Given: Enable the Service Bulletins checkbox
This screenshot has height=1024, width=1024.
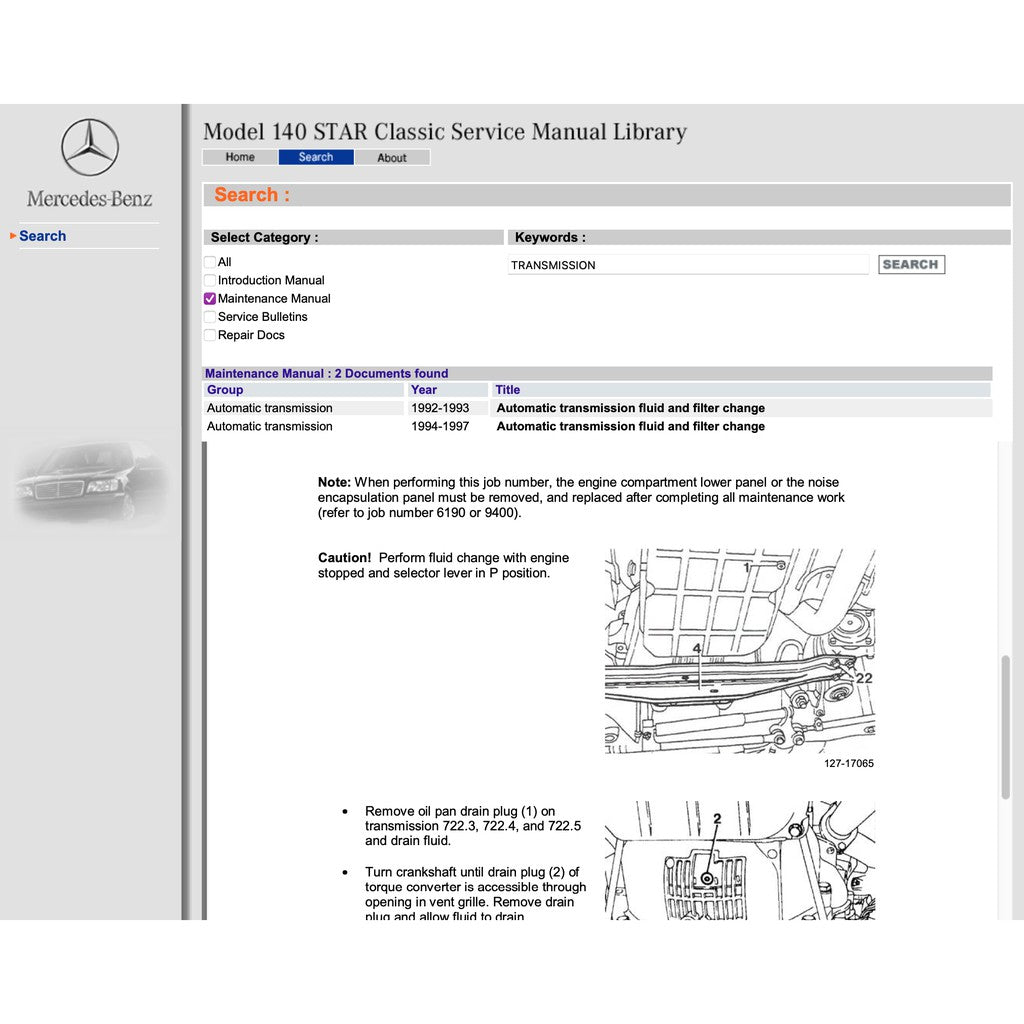Looking at the screenshot, I should 209,316.
